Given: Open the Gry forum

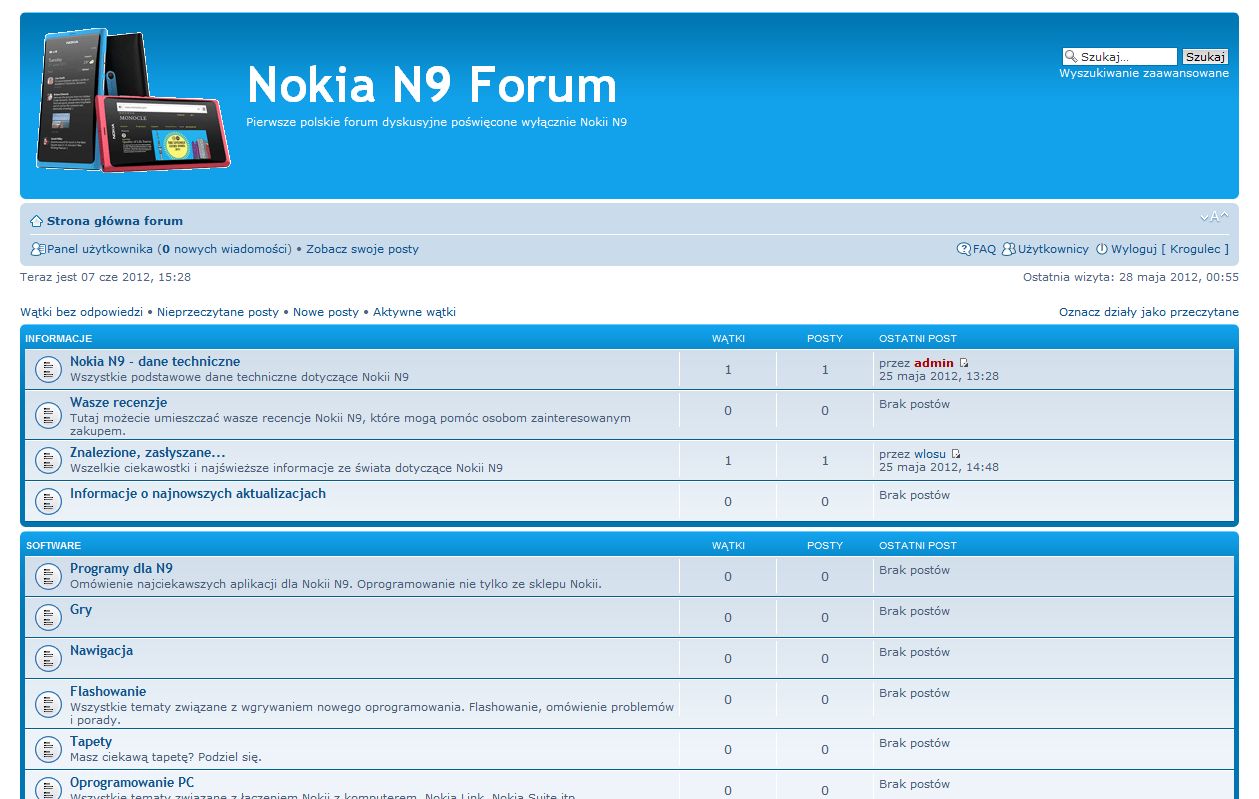Looking at the screenshot, I should tap(81, 609).
